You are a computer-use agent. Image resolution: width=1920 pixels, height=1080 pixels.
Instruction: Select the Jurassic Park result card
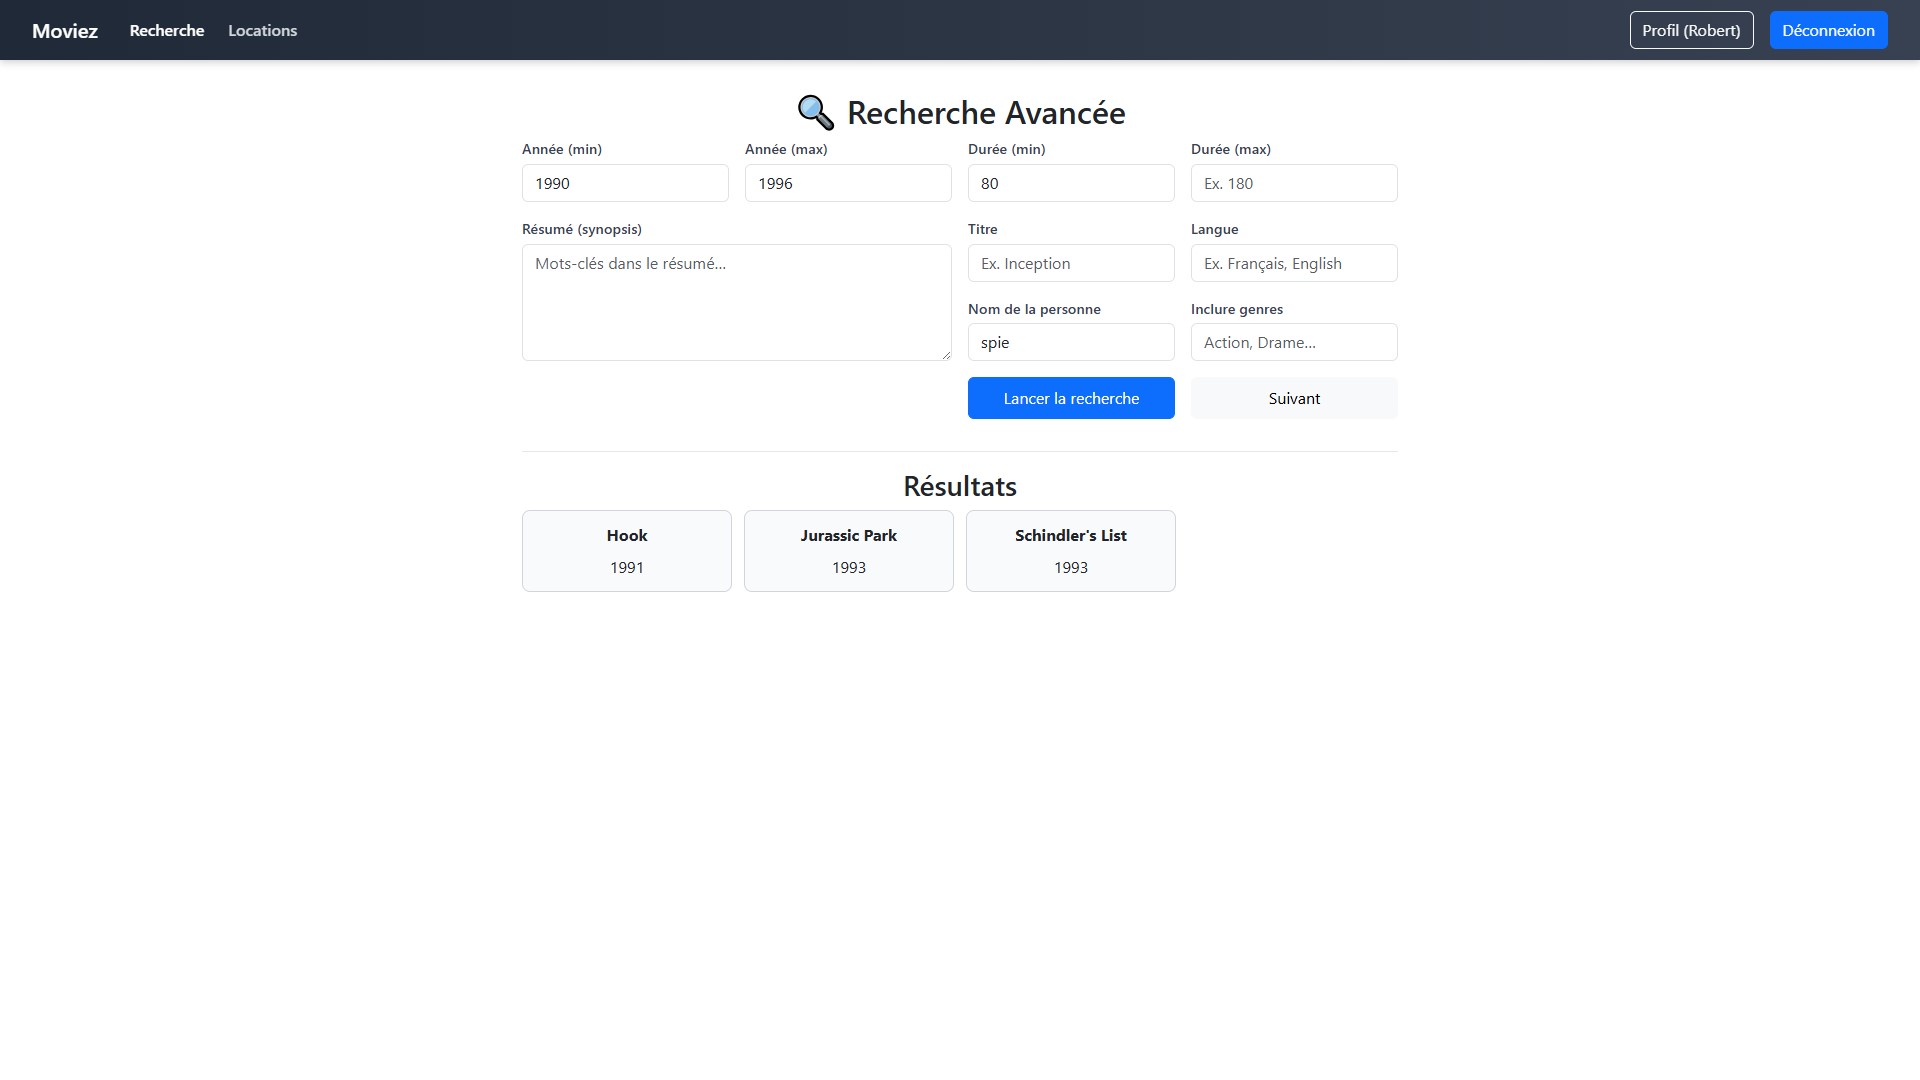849,551
